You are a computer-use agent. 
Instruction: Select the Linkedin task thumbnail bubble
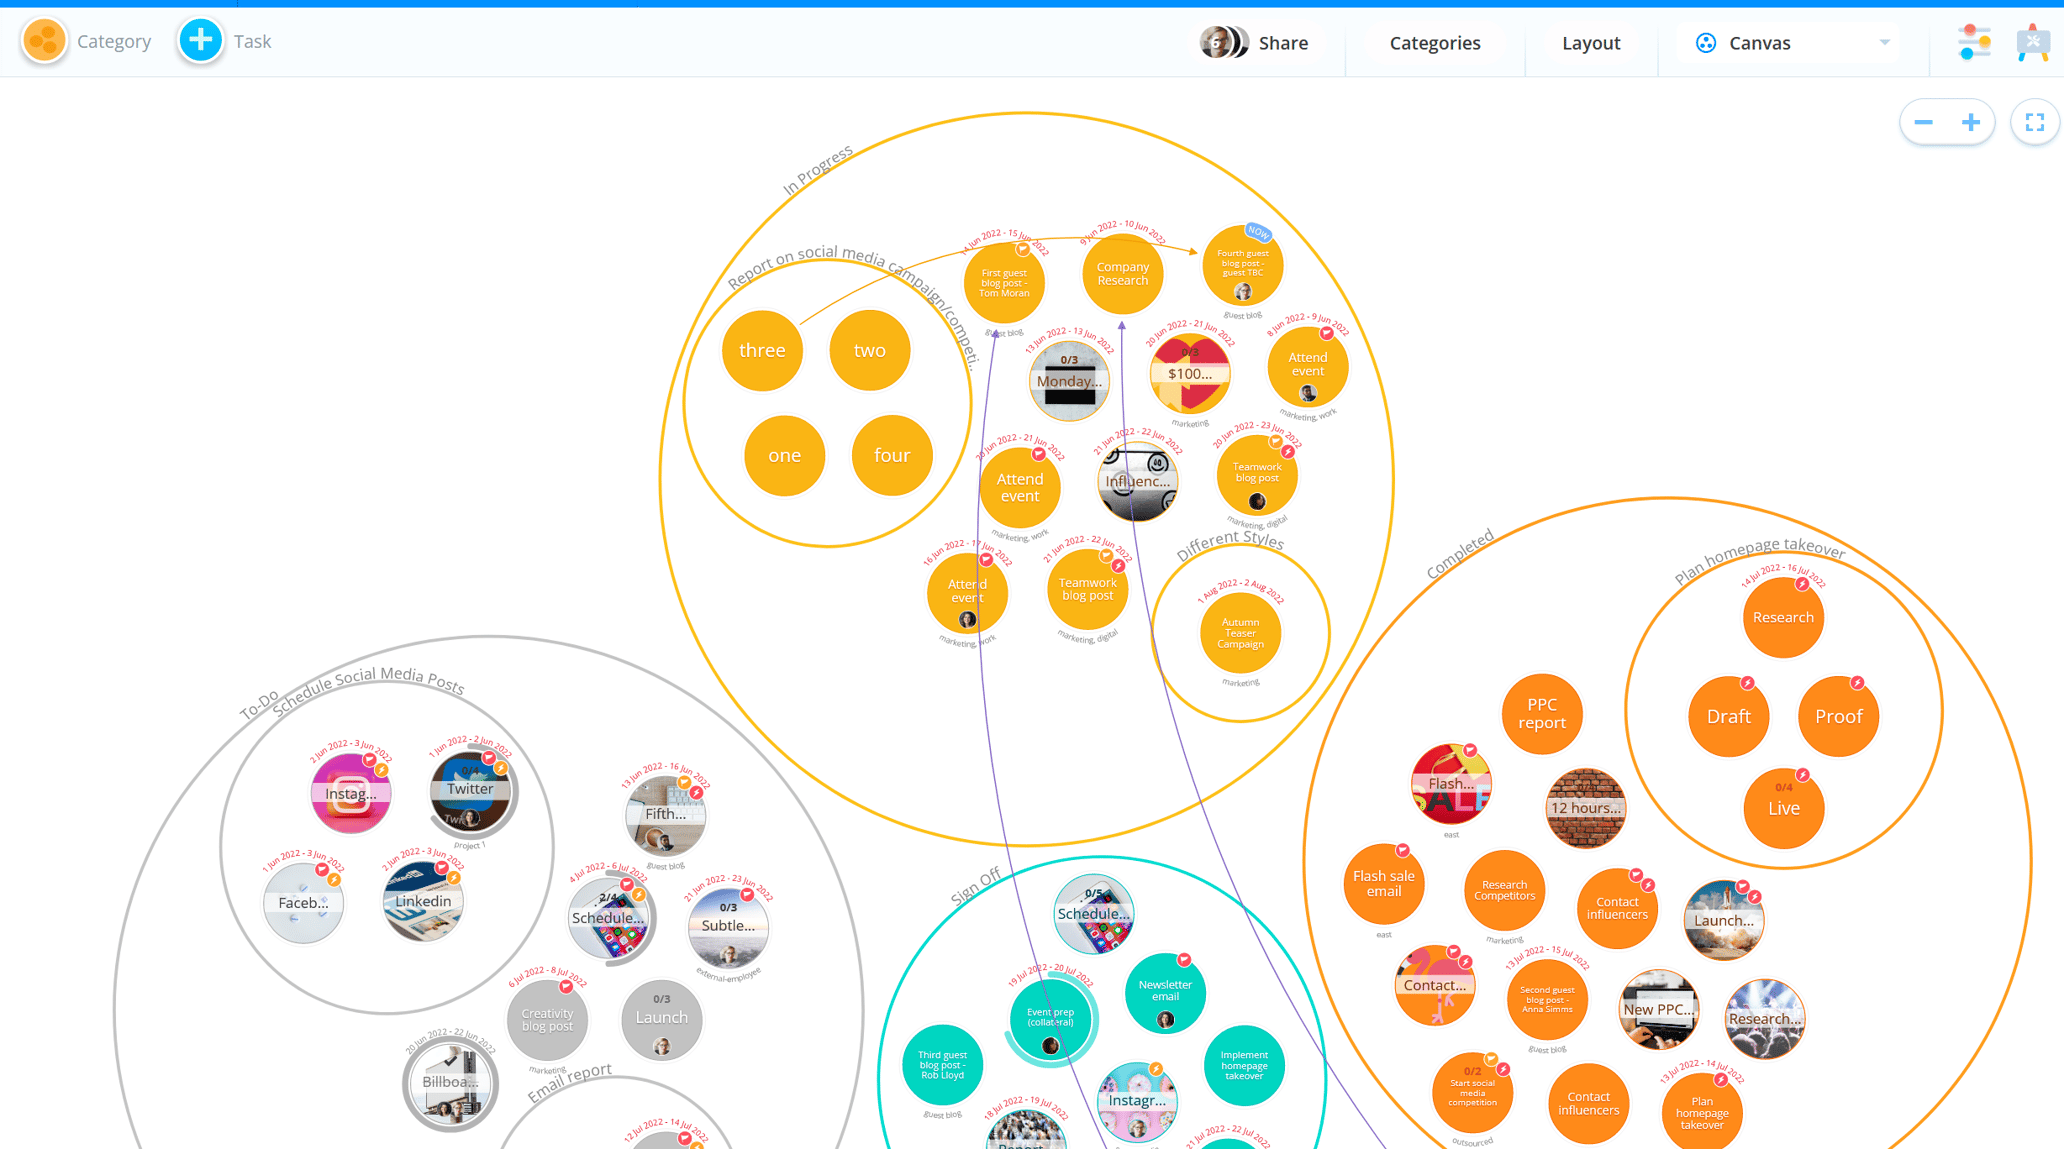point(423,902)
